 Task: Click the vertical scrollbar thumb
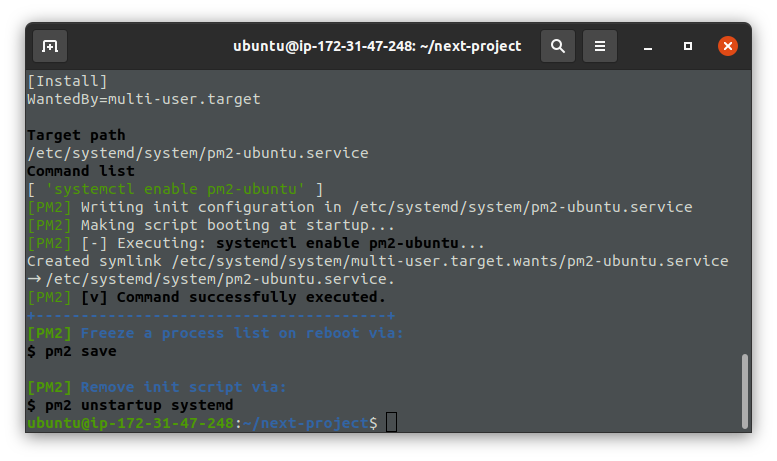point(744,391)
